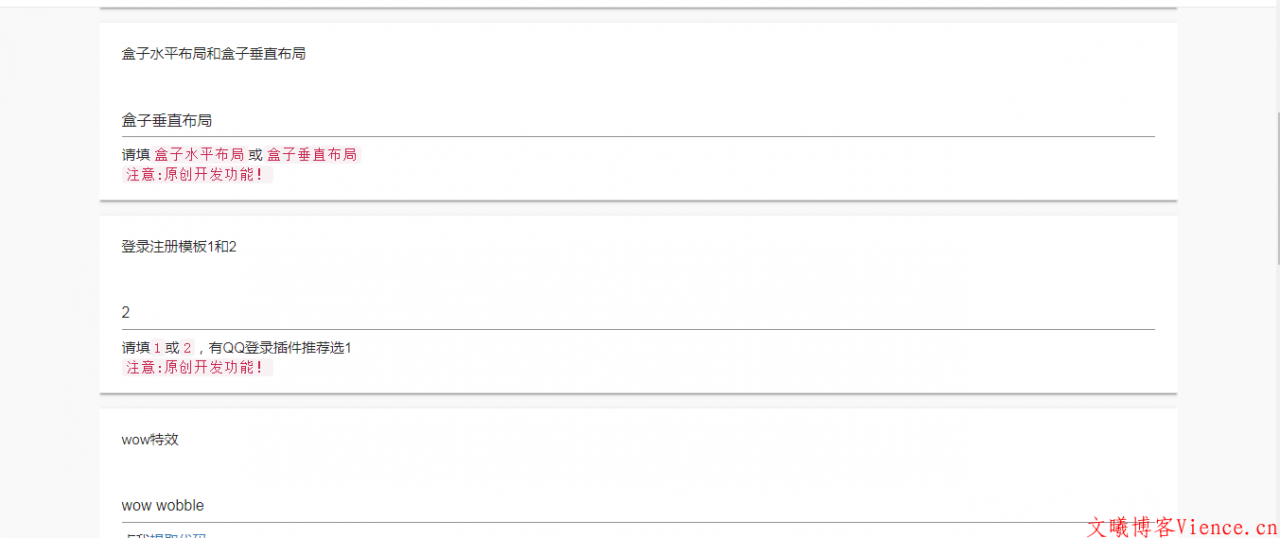Click the 注意:原创开发功能! note under box layout
Viewport: 1280px width, 538px height.
196,175
